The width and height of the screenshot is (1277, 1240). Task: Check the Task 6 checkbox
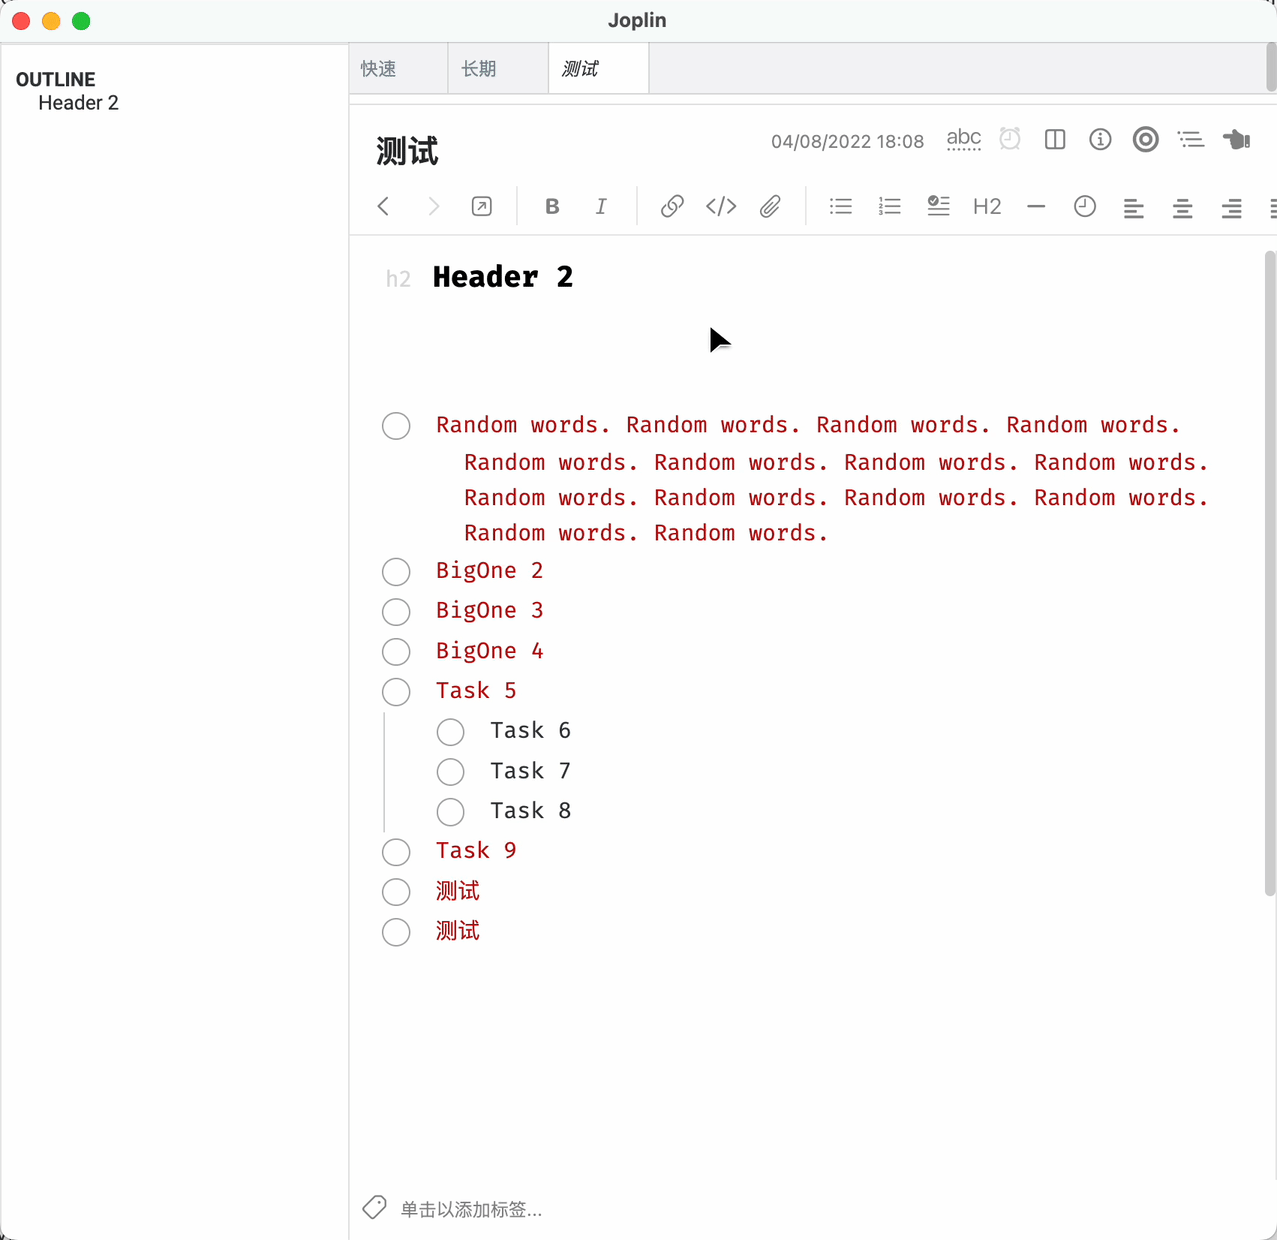450,732
